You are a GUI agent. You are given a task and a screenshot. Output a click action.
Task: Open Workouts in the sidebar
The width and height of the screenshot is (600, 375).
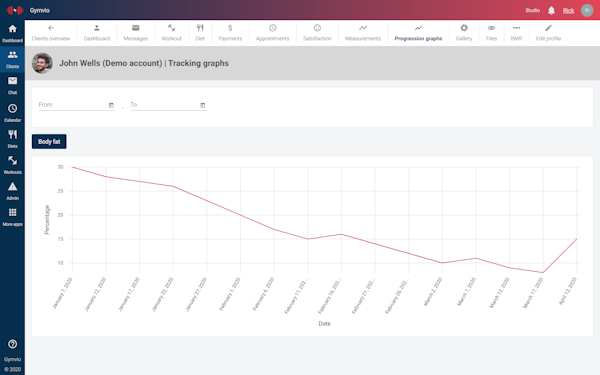(12, 165)
